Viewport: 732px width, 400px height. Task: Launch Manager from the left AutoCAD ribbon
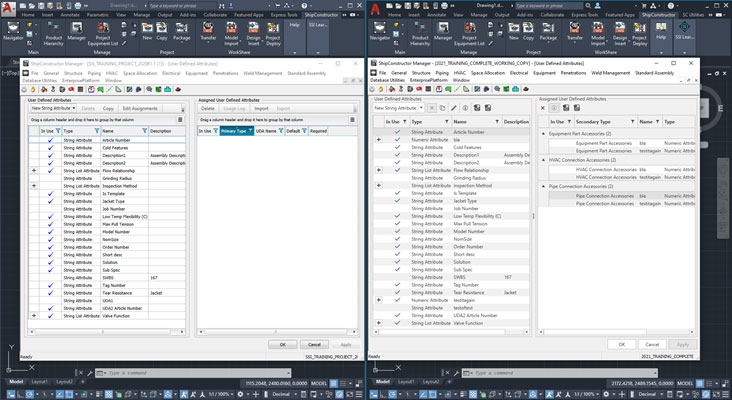[x=77, y=31]
